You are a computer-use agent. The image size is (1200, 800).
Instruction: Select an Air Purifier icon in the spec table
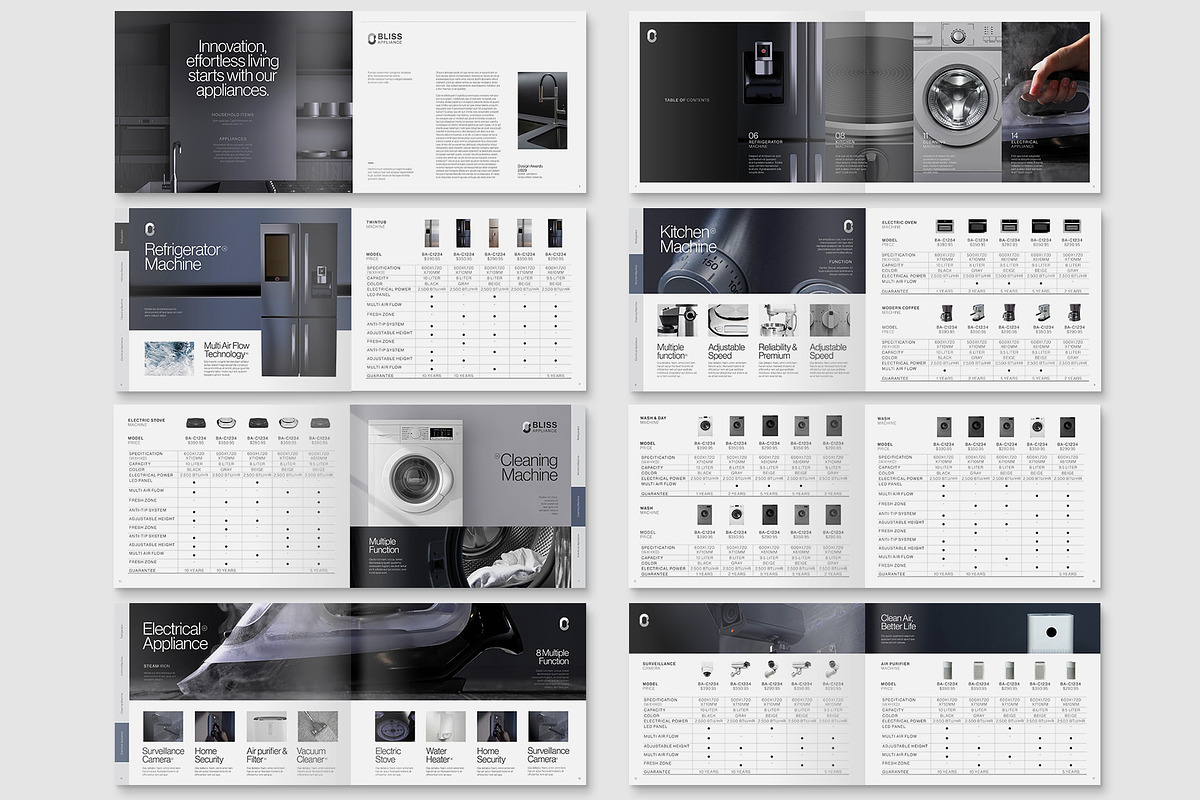click(945, 669)
